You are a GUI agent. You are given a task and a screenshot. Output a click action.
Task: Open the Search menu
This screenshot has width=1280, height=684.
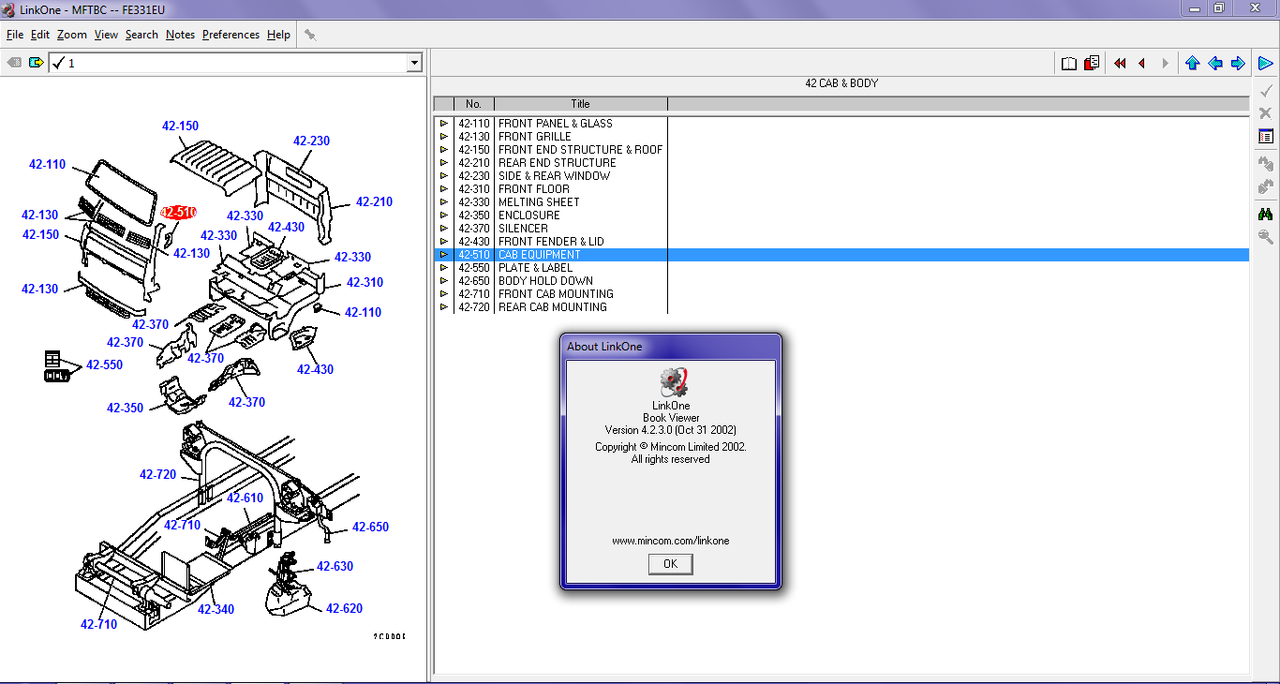(x=141, y=34)
